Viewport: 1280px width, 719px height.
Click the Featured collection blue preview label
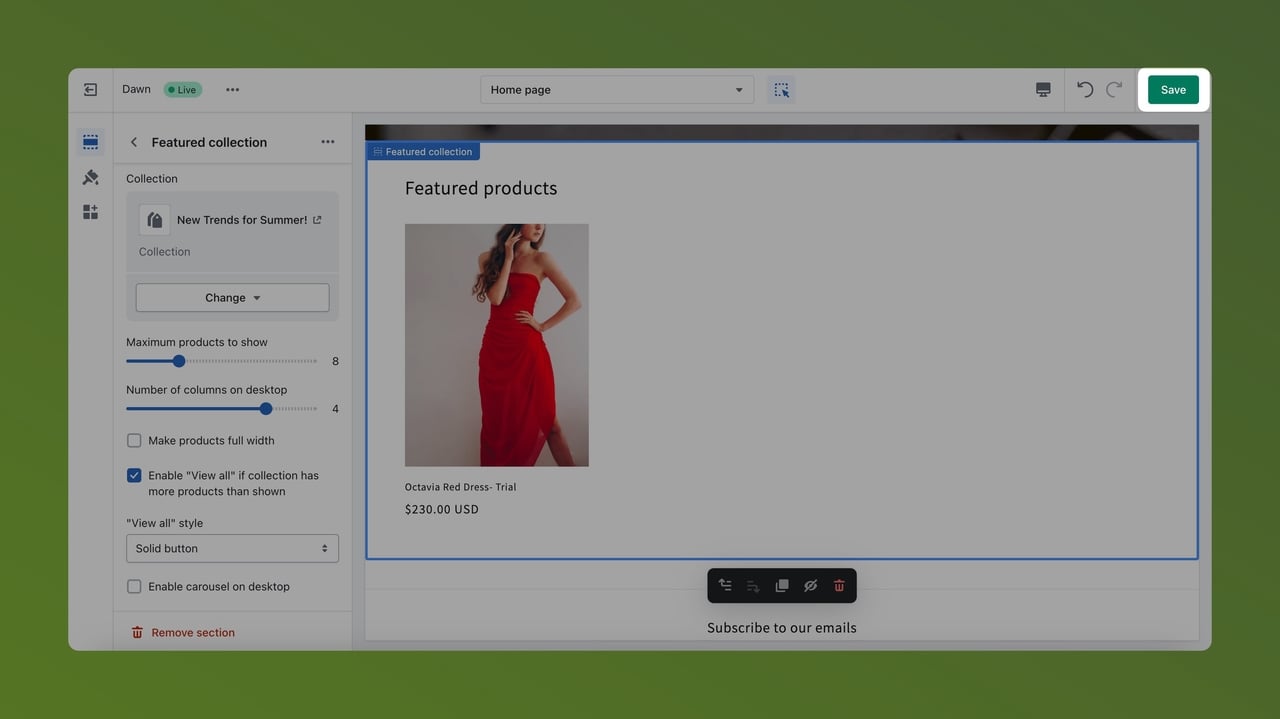[x=422, y=152]
